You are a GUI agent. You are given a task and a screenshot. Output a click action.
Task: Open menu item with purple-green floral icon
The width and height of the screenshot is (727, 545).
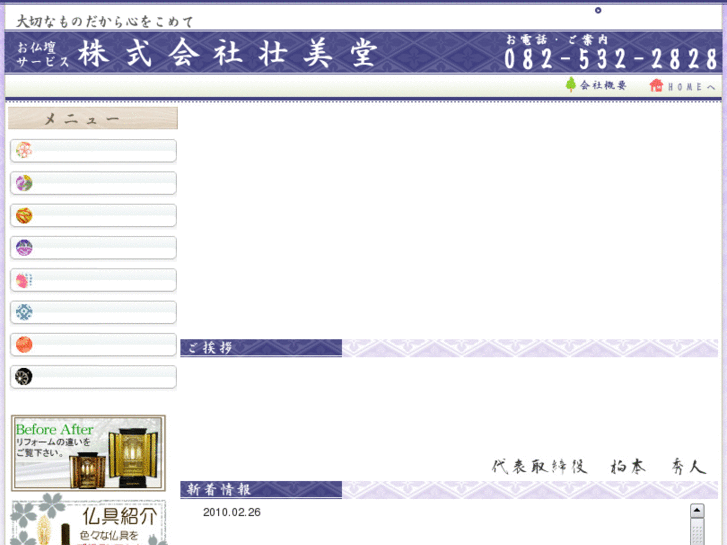(x=93, y=183)
